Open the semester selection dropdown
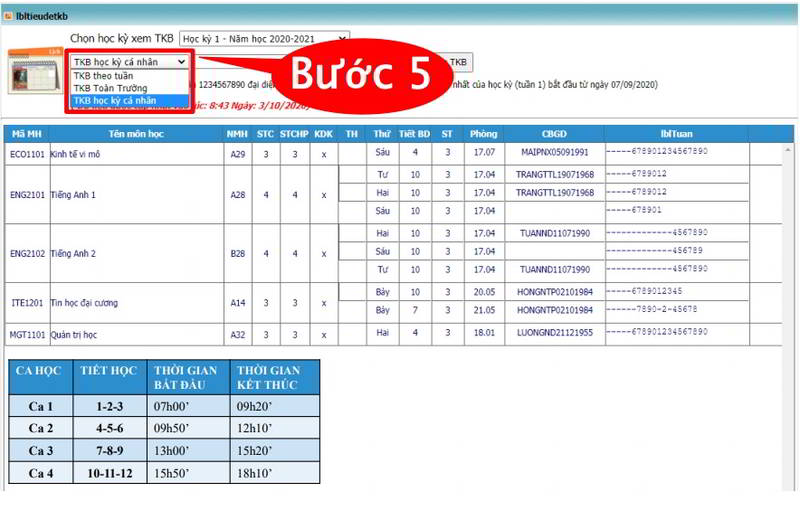The width and height of the screenshot is (800, 520). click(264, 39)
